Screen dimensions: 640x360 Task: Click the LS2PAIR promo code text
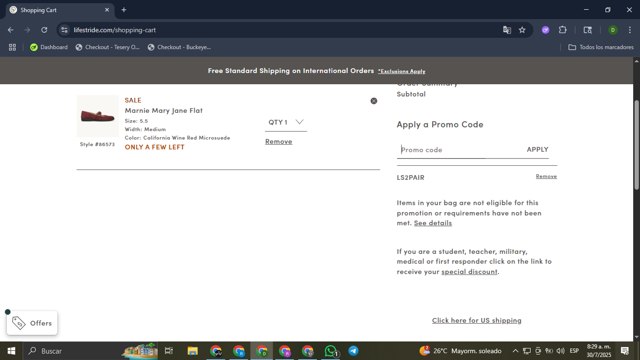click(x=410, y=178)
